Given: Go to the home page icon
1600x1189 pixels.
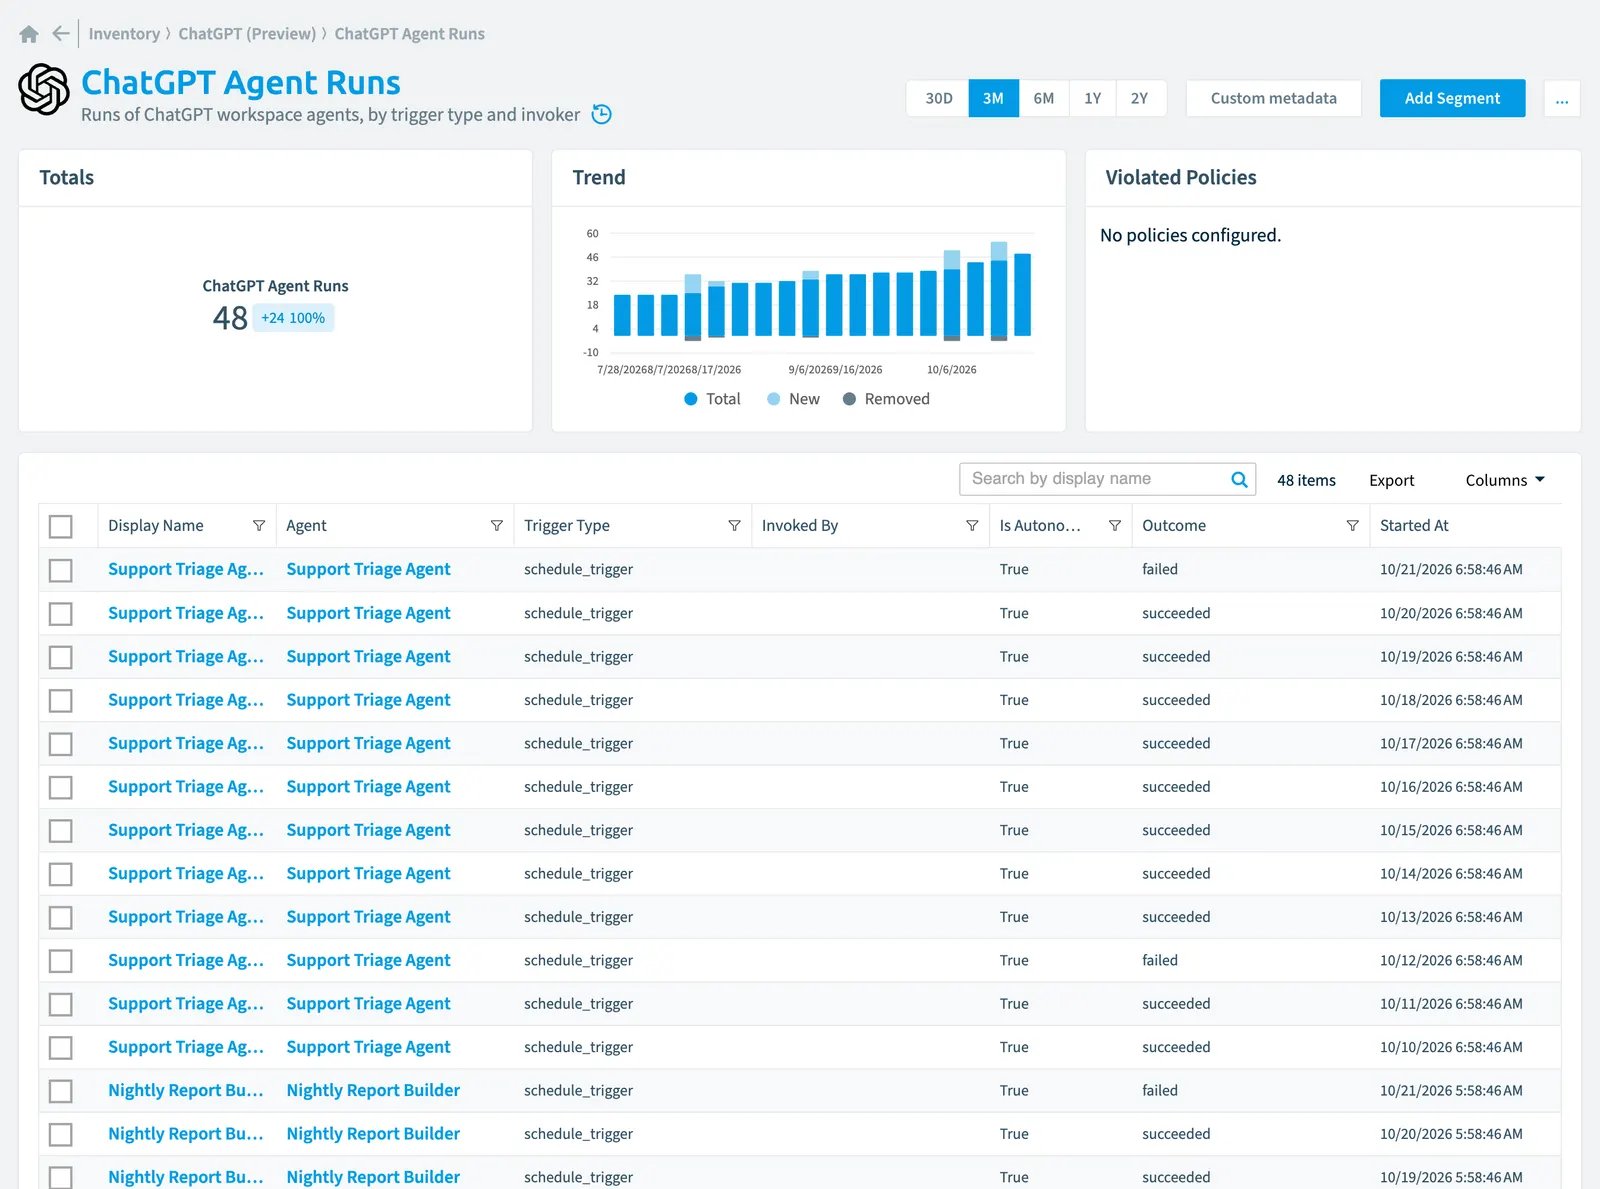Looking at the screenshot, I should pyautogui.click(x=29, y=34).
